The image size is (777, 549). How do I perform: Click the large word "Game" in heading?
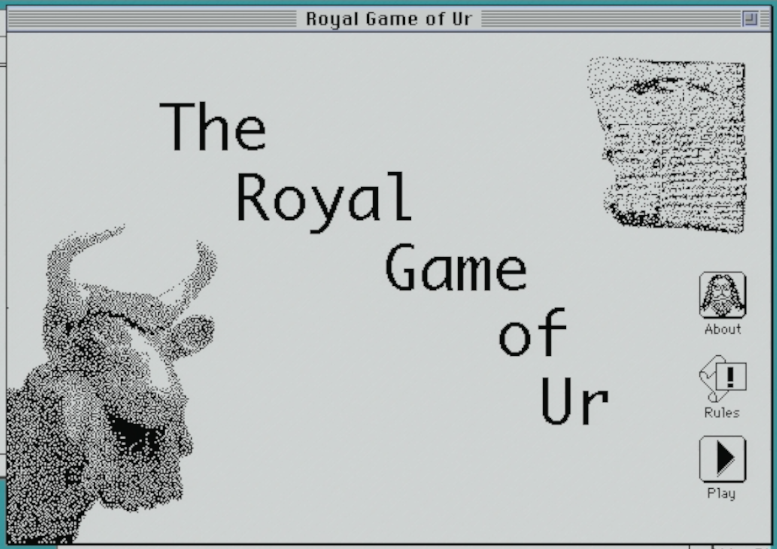click(455, 268)
